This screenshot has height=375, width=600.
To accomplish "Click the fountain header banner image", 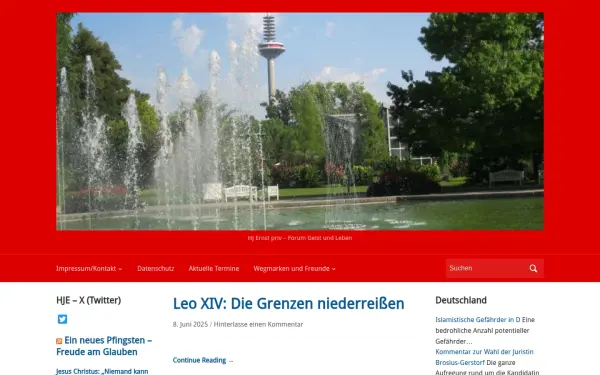I will (x=300, y=121).
